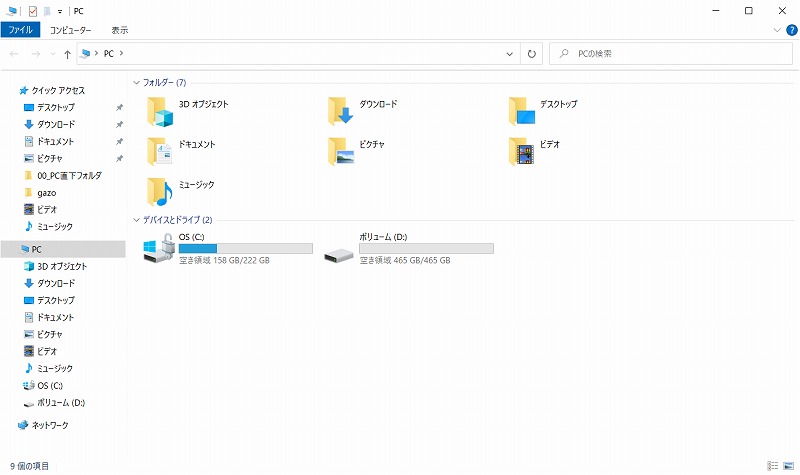Open the help question mark icon
Image resolution: width=800 pixels, height=475 pixels.
tap(791, 30)
